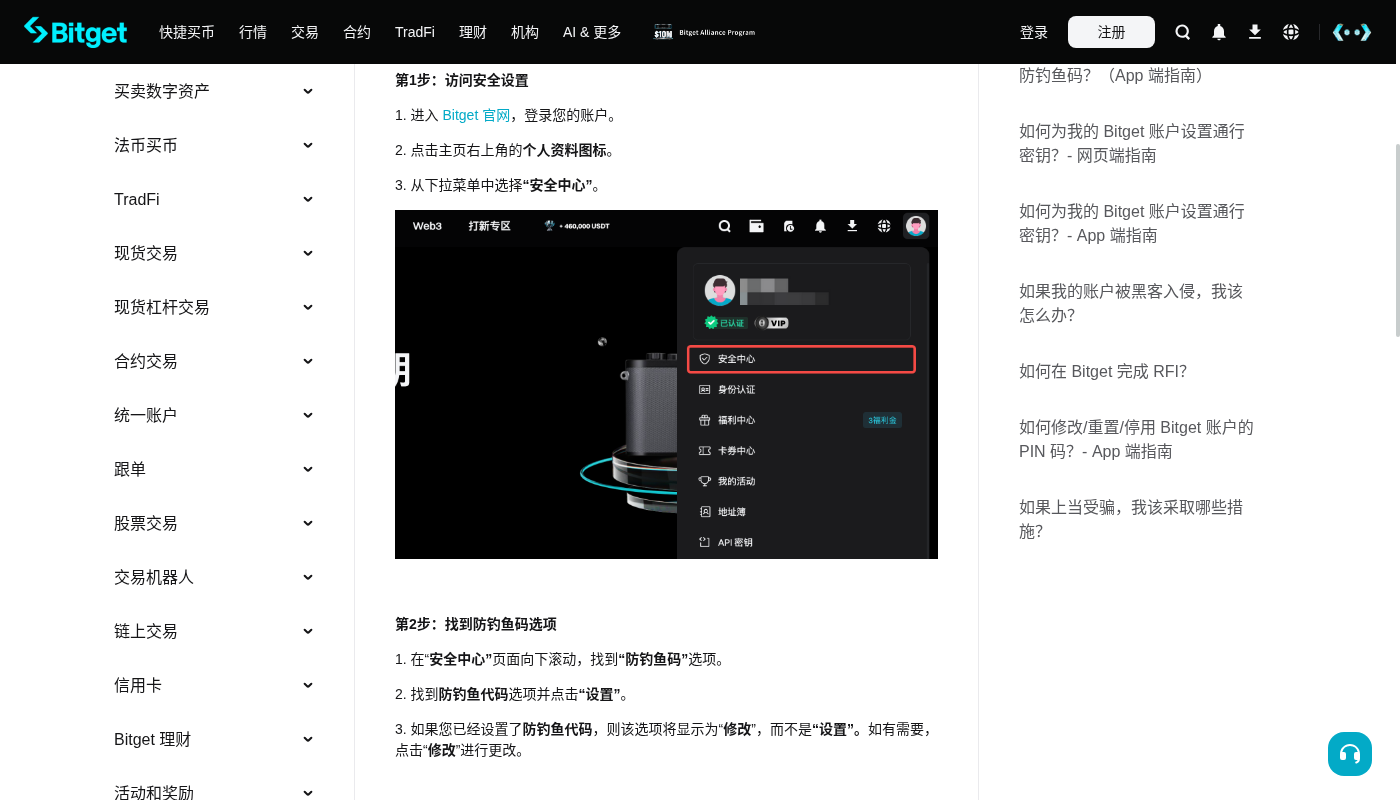Expand the 股票交易 sidebar section
Viewport: 1400px width, 800px height.
pyautogui.click(x=214, y=523)
